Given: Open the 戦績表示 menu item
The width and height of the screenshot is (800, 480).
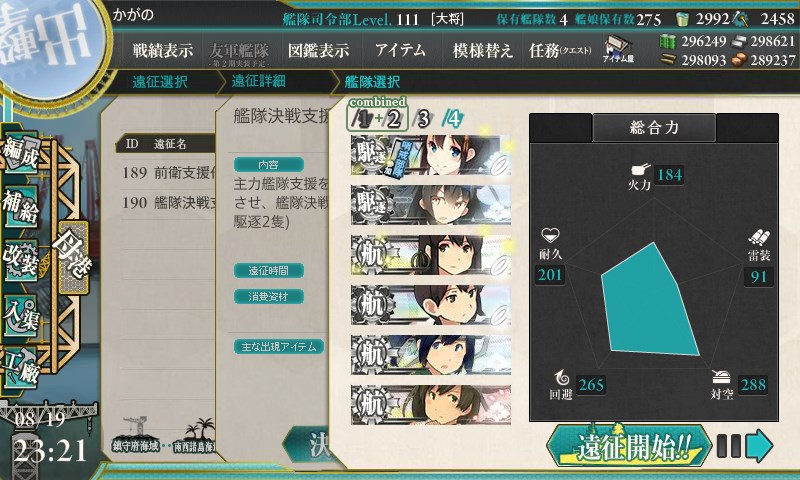Looking at the screenshot, I should 162,50.
